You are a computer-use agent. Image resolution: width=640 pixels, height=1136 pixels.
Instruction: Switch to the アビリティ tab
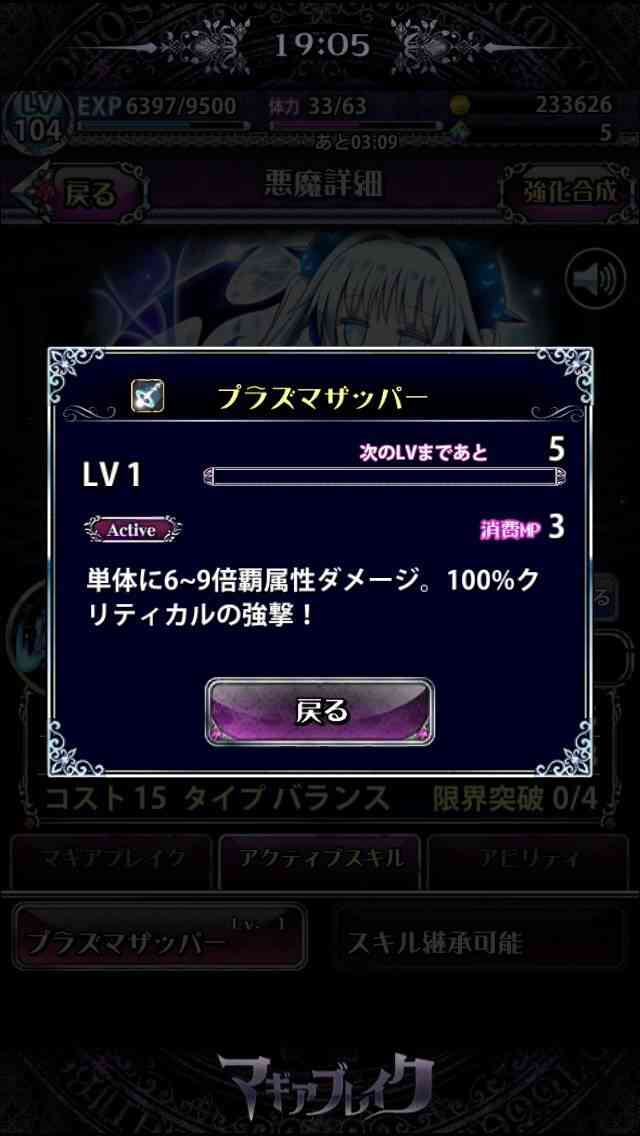(528, 860)
